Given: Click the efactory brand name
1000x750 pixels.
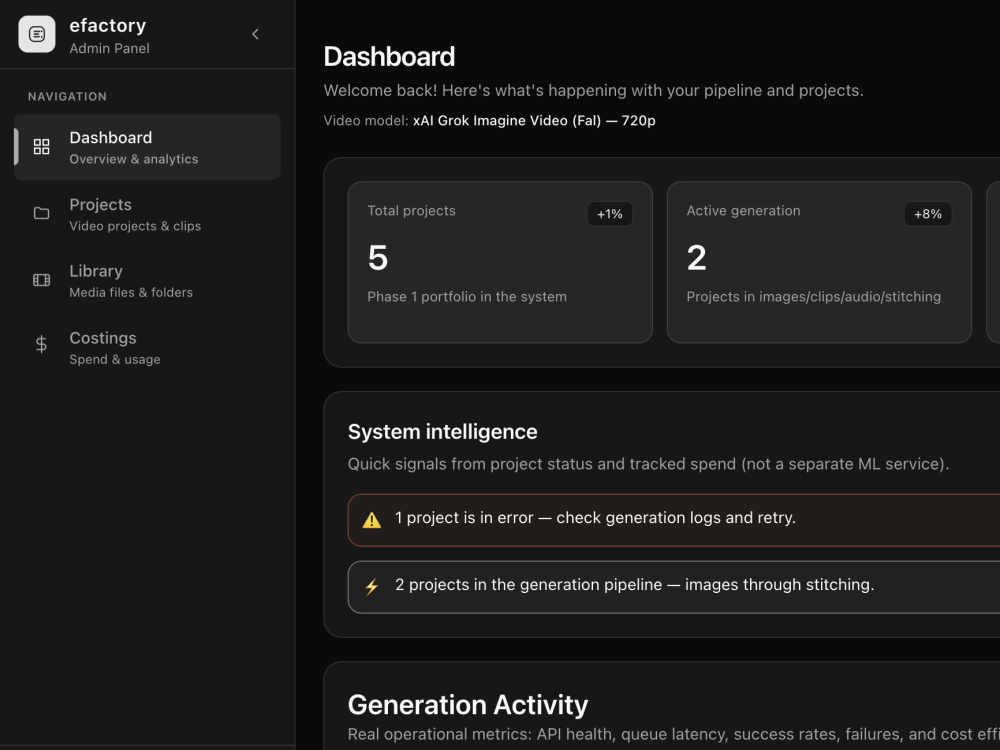Looking at the screenshot, I should click(108, 26).
